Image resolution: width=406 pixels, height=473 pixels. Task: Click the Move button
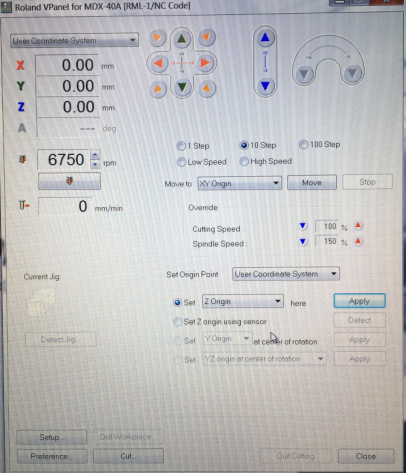pos(312,182)
